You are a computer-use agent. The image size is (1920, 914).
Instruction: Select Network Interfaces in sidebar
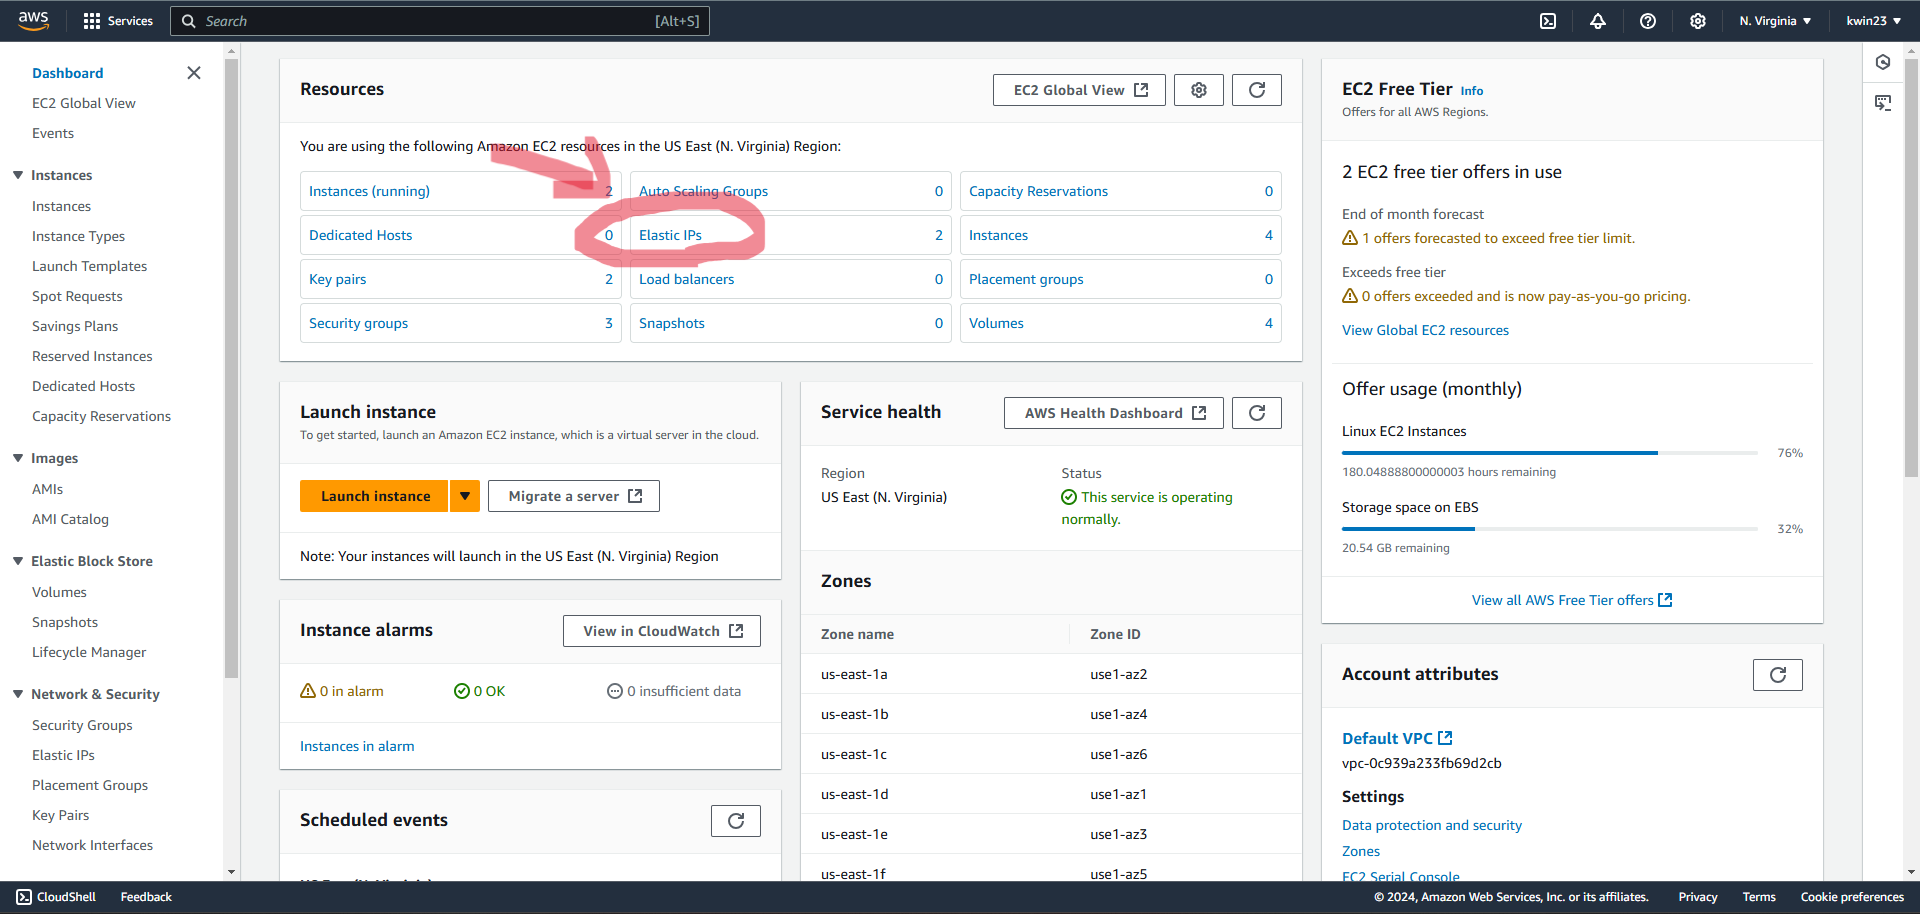(x=92, y=845)
